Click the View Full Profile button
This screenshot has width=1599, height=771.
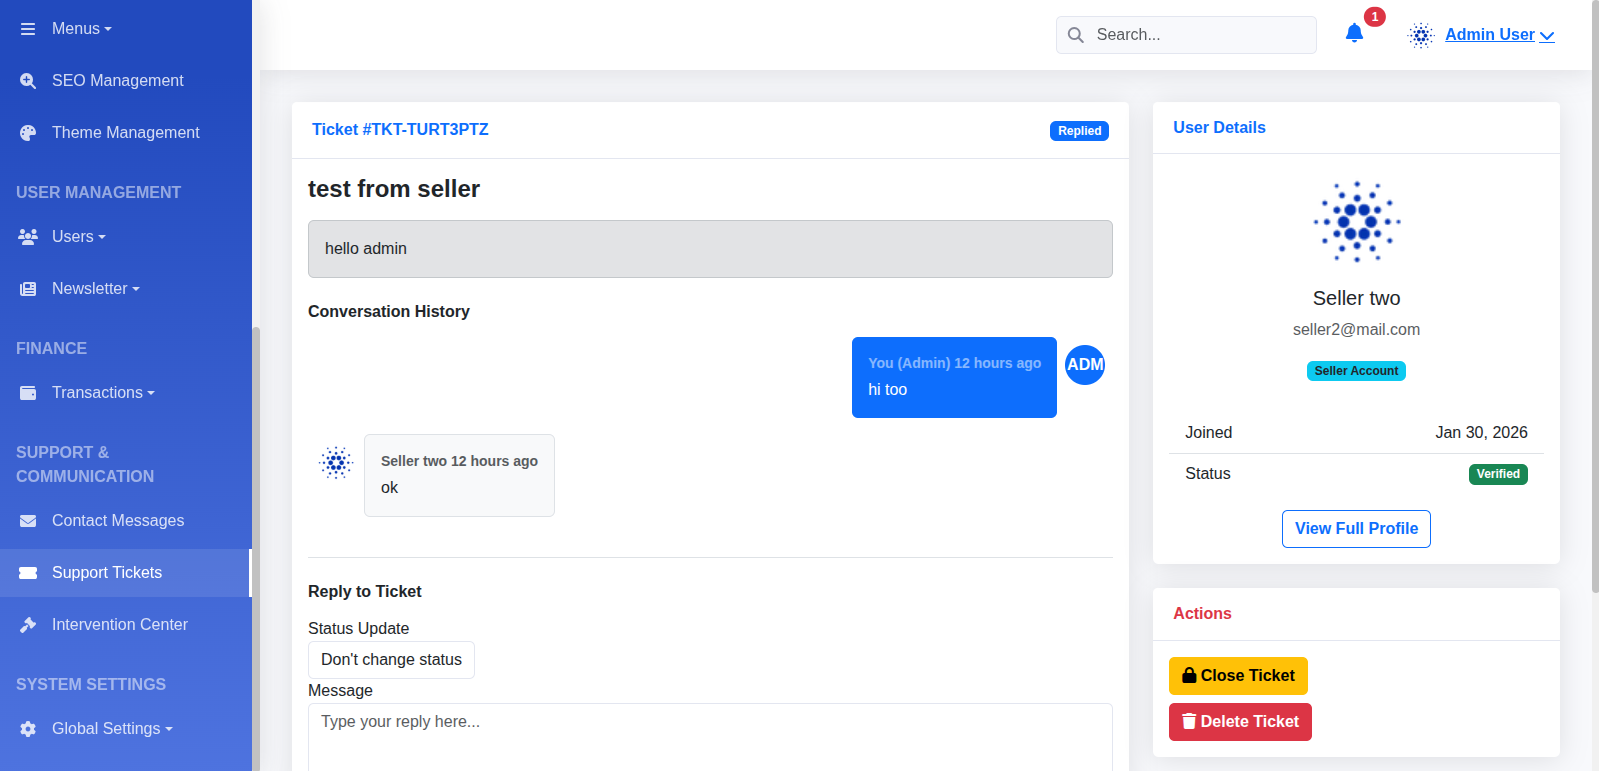1356,529
